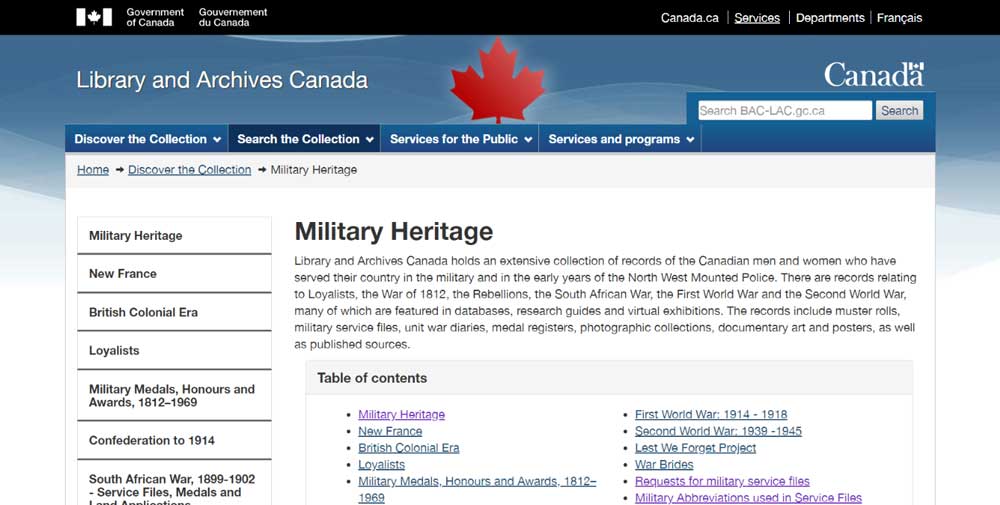Expand Services for the Public menu

click(460, 139)
